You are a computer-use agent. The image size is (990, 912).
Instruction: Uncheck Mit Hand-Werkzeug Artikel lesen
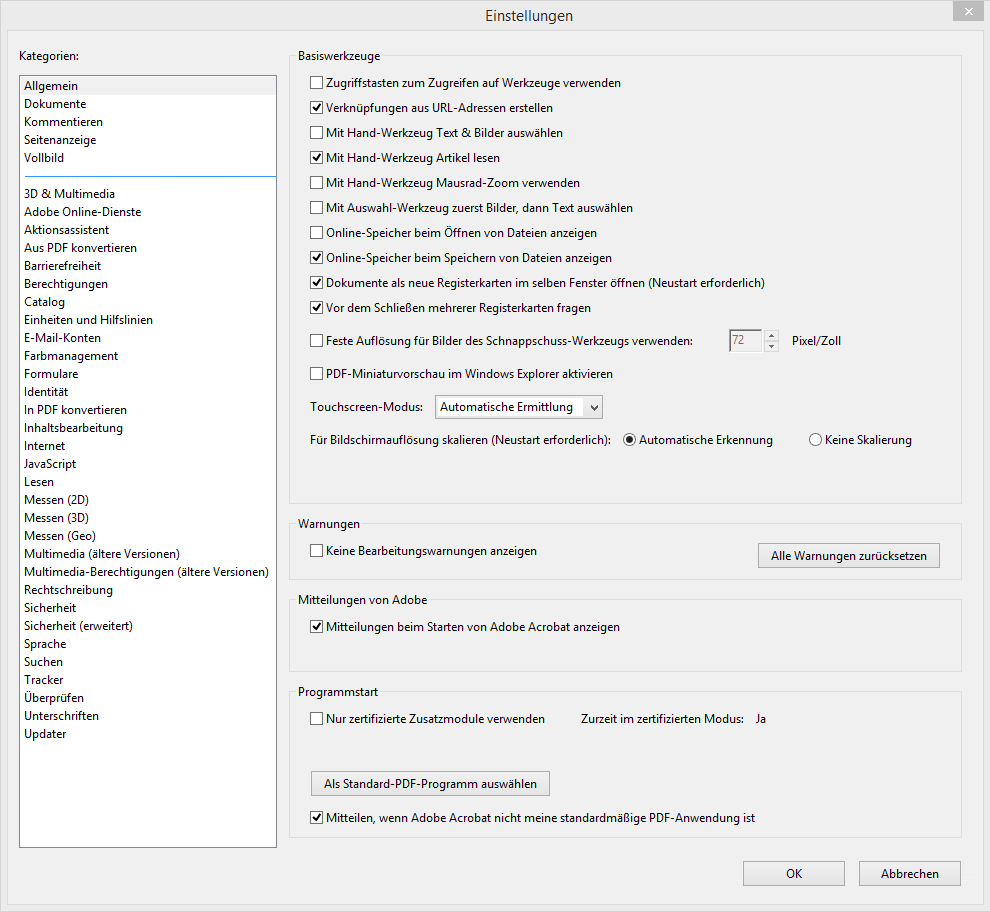316,158
